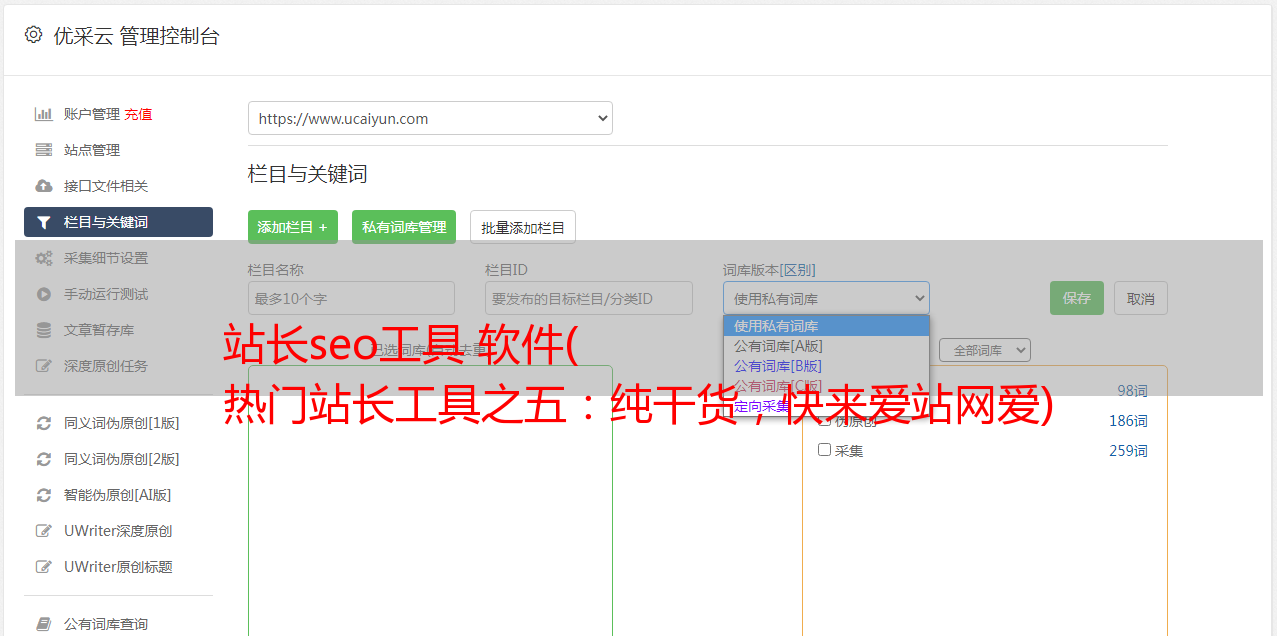Choose 公有词库[C版] from the dropdown list
Screen dimensions: 1277x636
click(x=826, y=386)
